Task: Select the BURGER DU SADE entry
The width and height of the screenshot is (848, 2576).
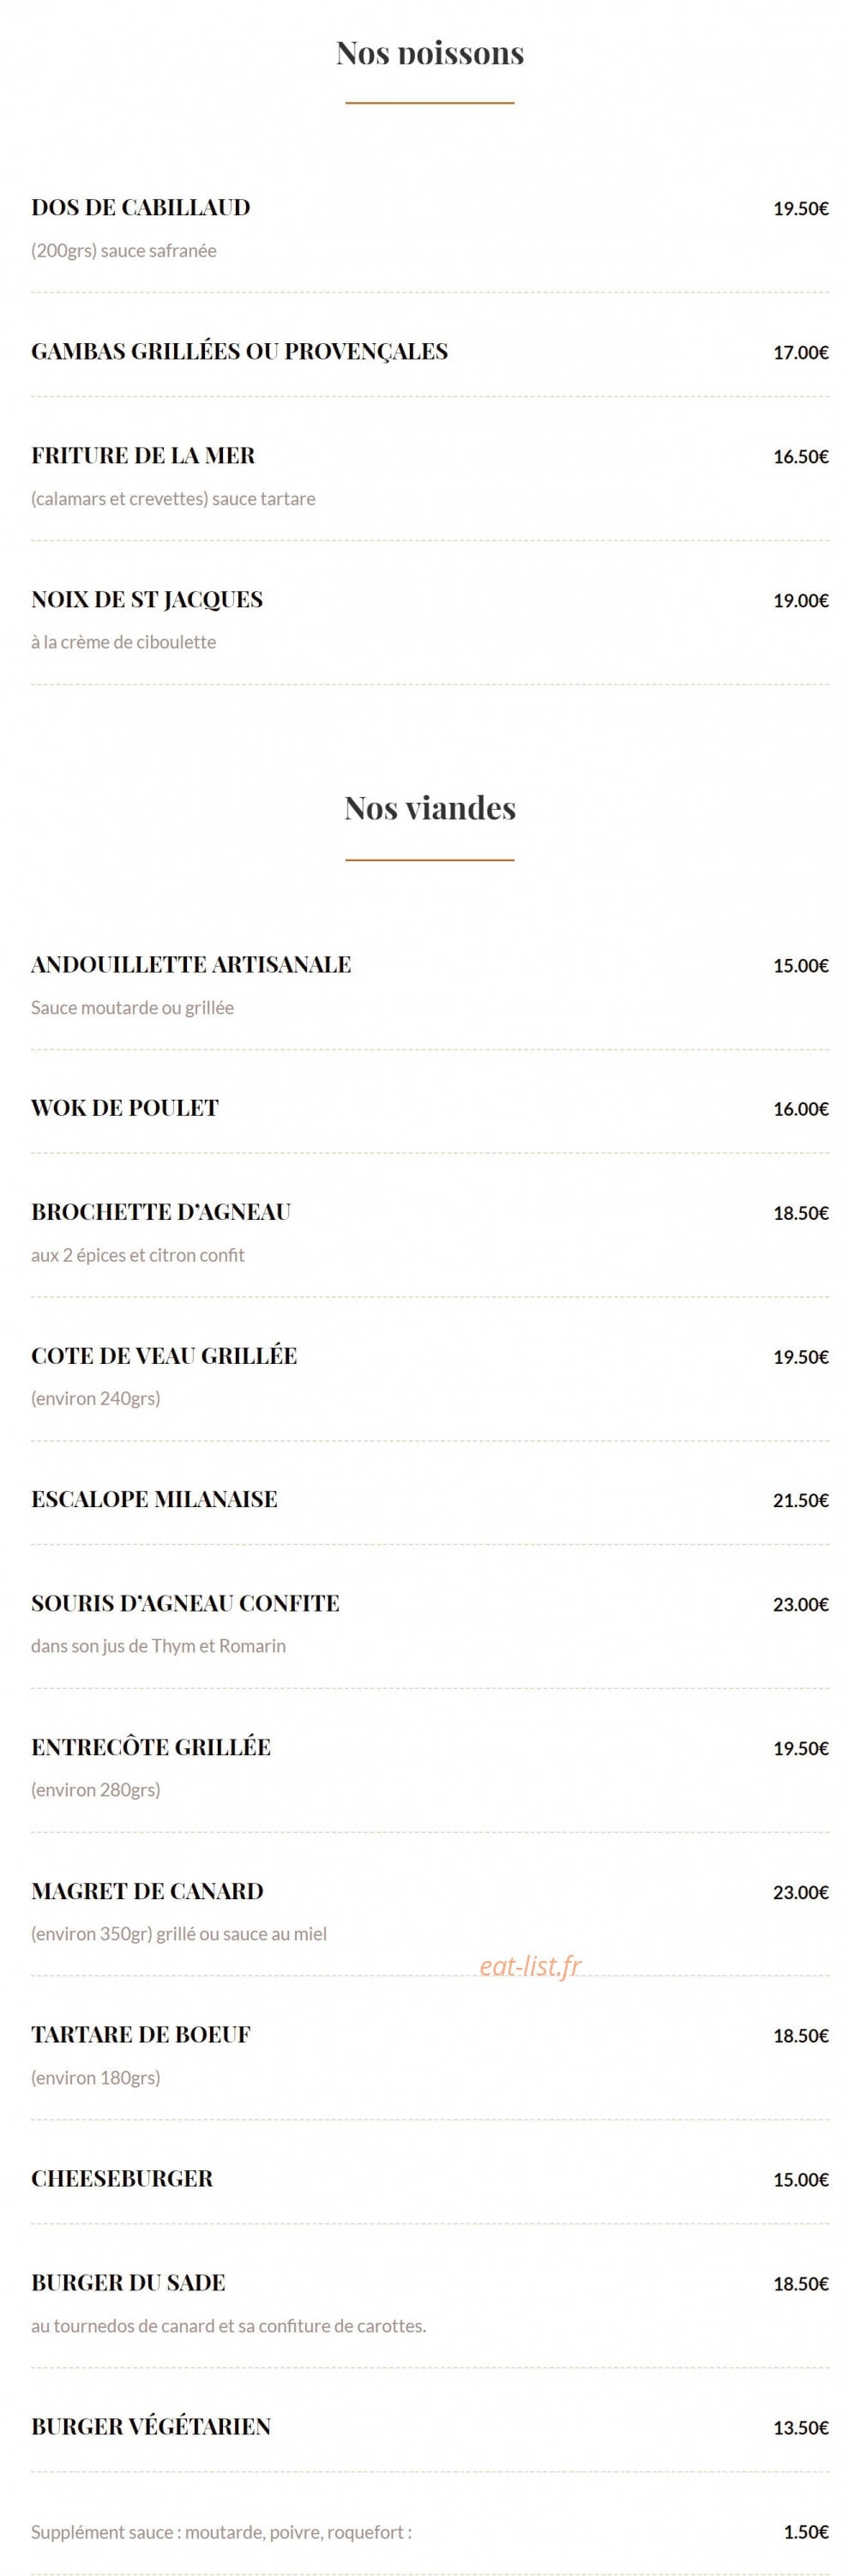Action: tap(129, 2282)
